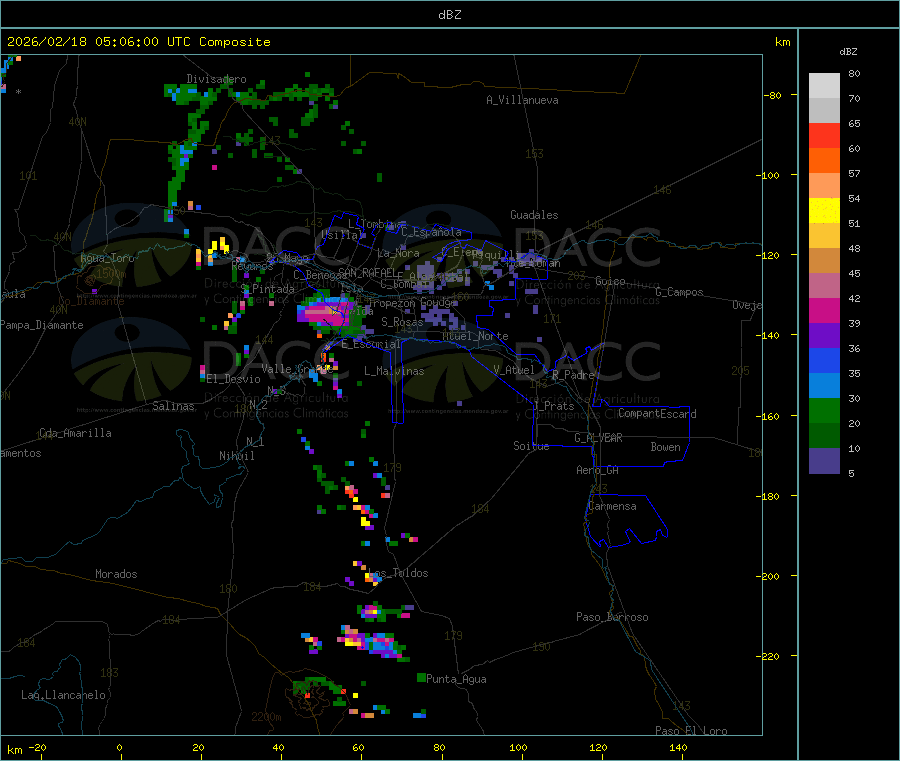This screenshot has height=761, width=900.
Task: Click the Paso_Barroso label
Action: [612, 617]
